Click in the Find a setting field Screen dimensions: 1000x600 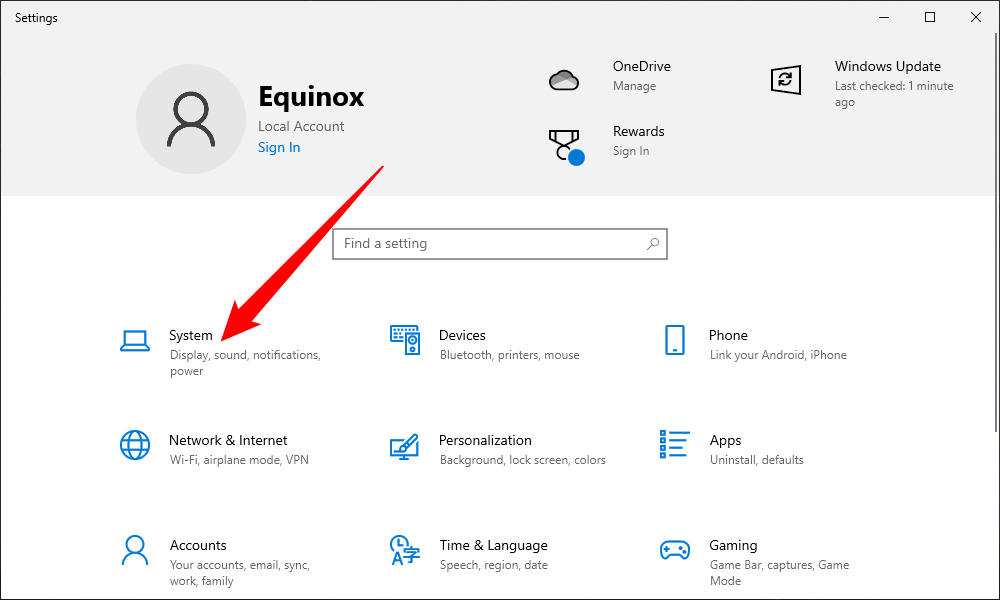click(x=500, y=244)
